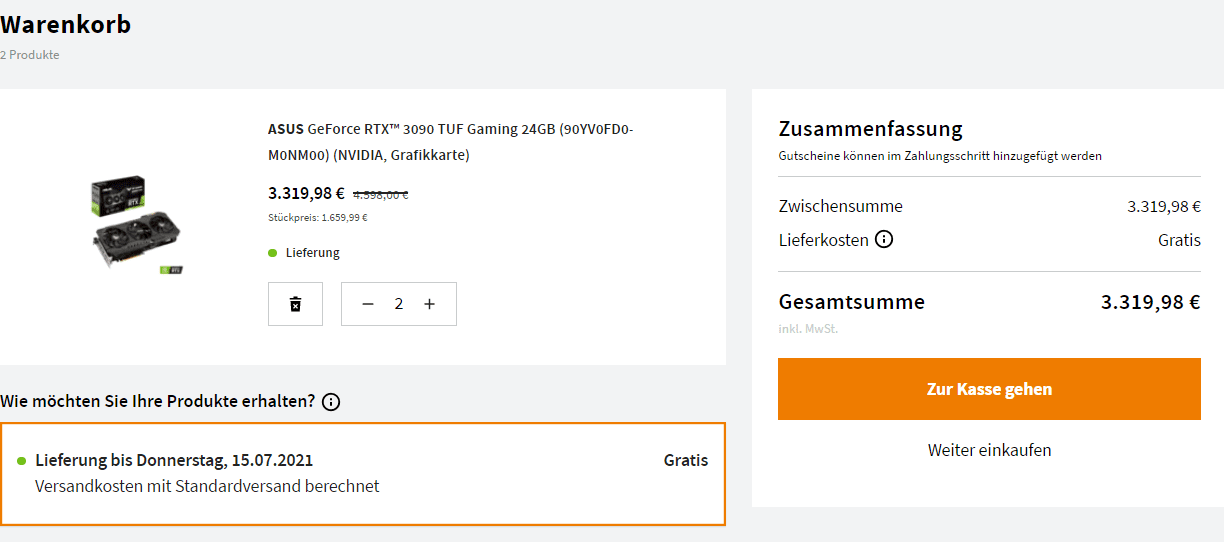
Task: Click the 'Gesamtsumme' amount 3.319,98 €
Action: coord(1150,302)
